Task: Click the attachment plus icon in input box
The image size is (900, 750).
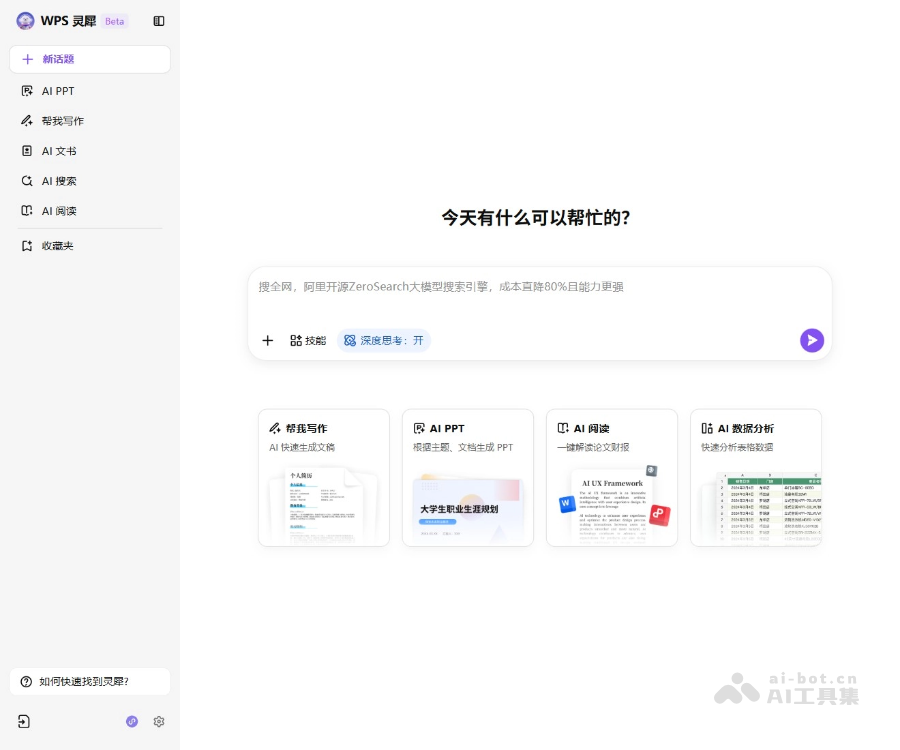Action: (267, 340)
